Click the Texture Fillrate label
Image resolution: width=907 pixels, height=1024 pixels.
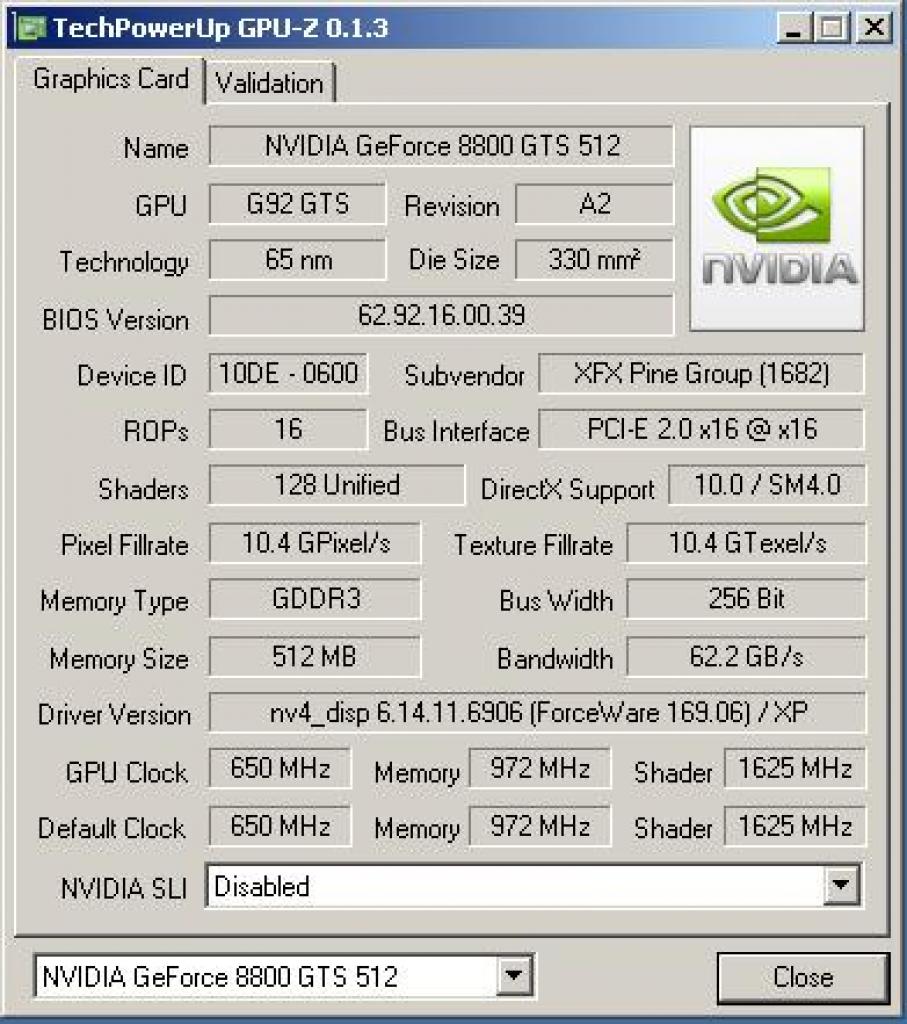click(533, 545)
